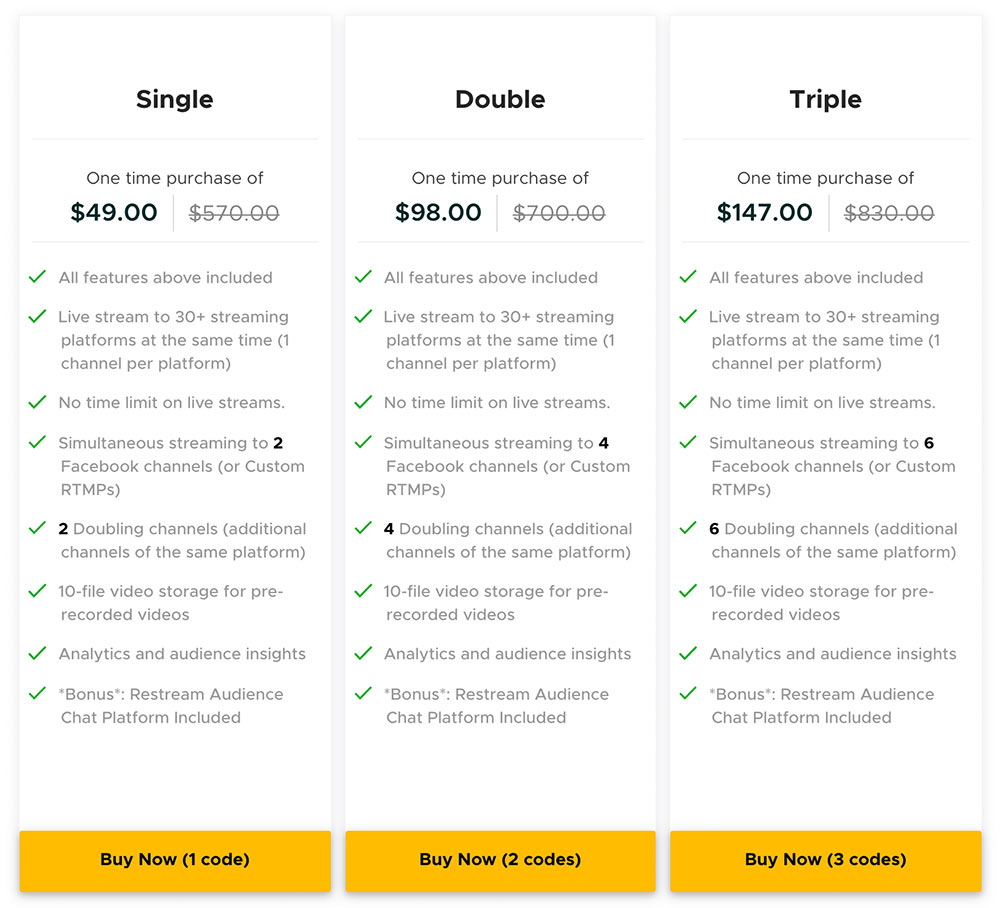Click the $147.00 price
The height and width of the screenshot is (908, 1000).
(765, 213)
